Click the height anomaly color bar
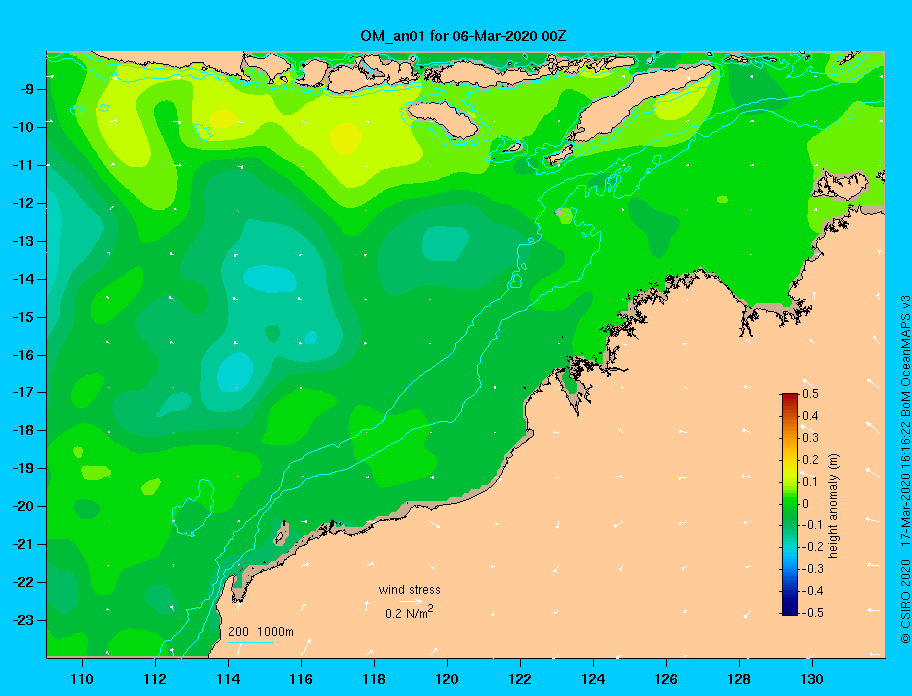This screenshot has width=912, height=696. 790,504
